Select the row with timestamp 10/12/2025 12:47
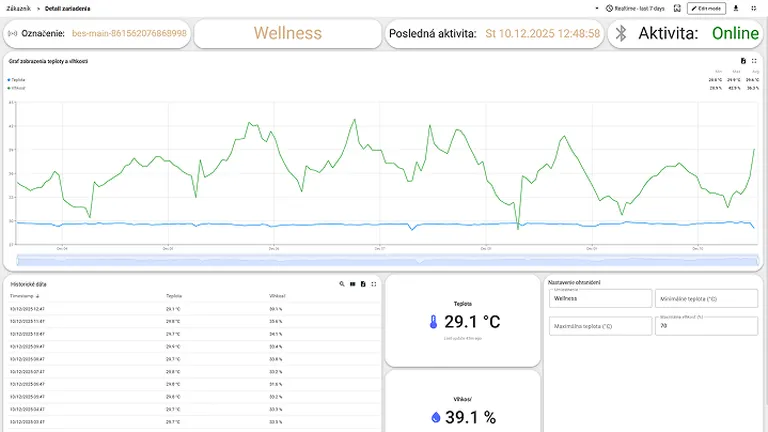The width and height of the screenshot is (768, 432). click(194, 309)
